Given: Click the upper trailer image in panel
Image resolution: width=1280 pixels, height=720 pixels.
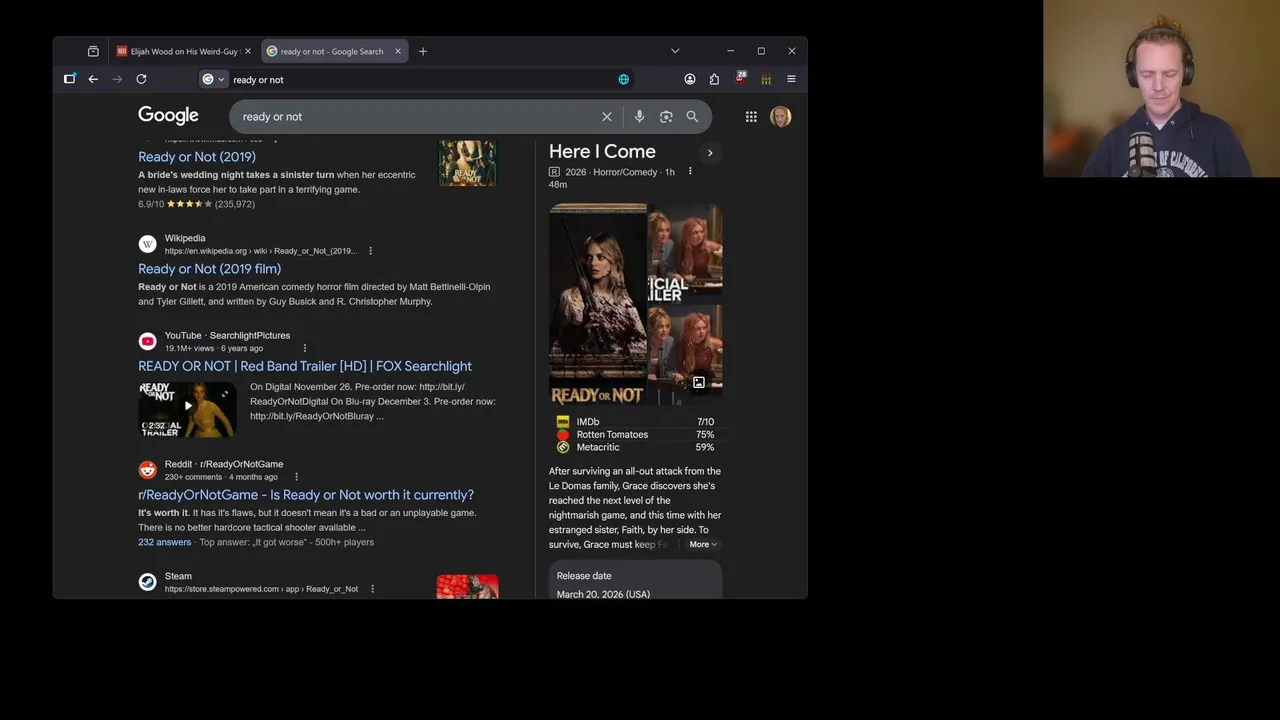Looking at the screenshot, I should 685,253.
